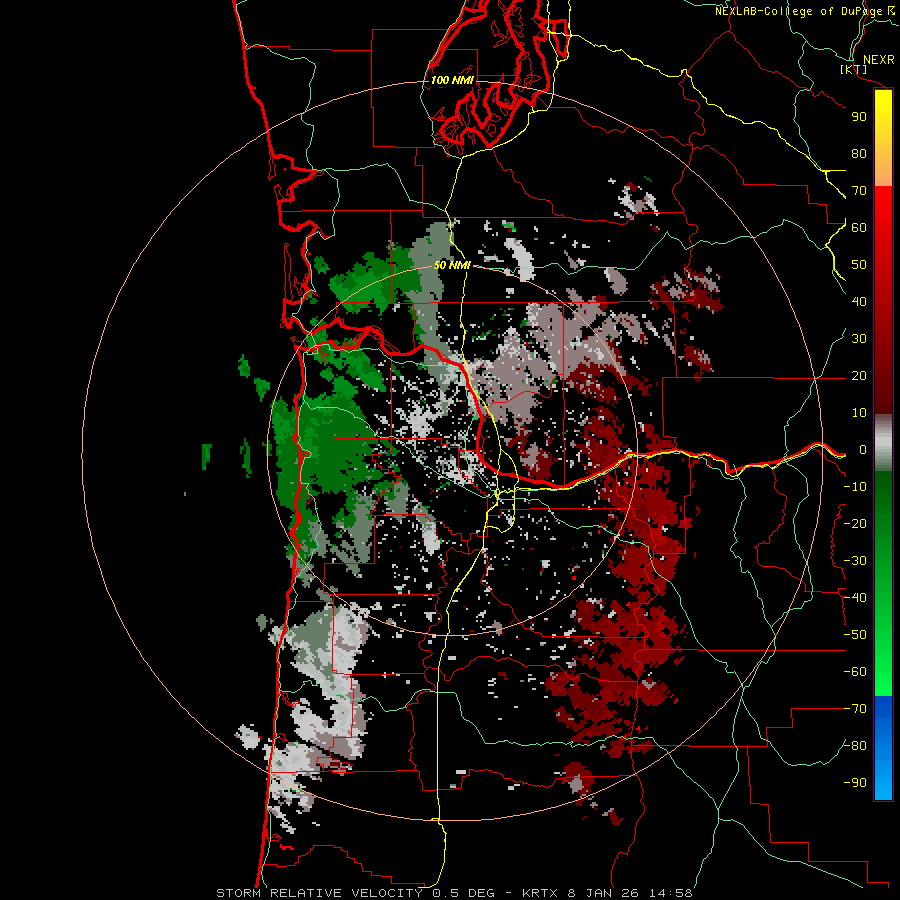Select the 90 value on velocity scale
900x900 pixels.
click(859, 117)
